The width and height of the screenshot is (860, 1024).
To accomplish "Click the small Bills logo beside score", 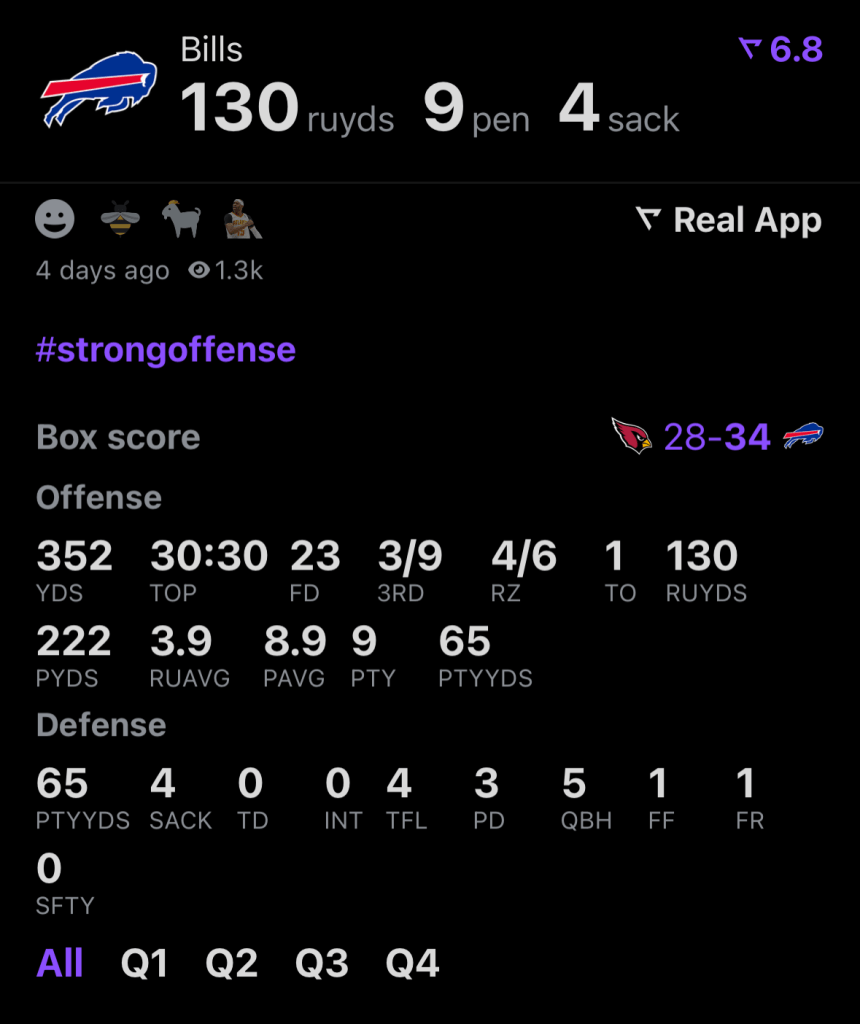I will pyautogui.click(x=803, y=437).
